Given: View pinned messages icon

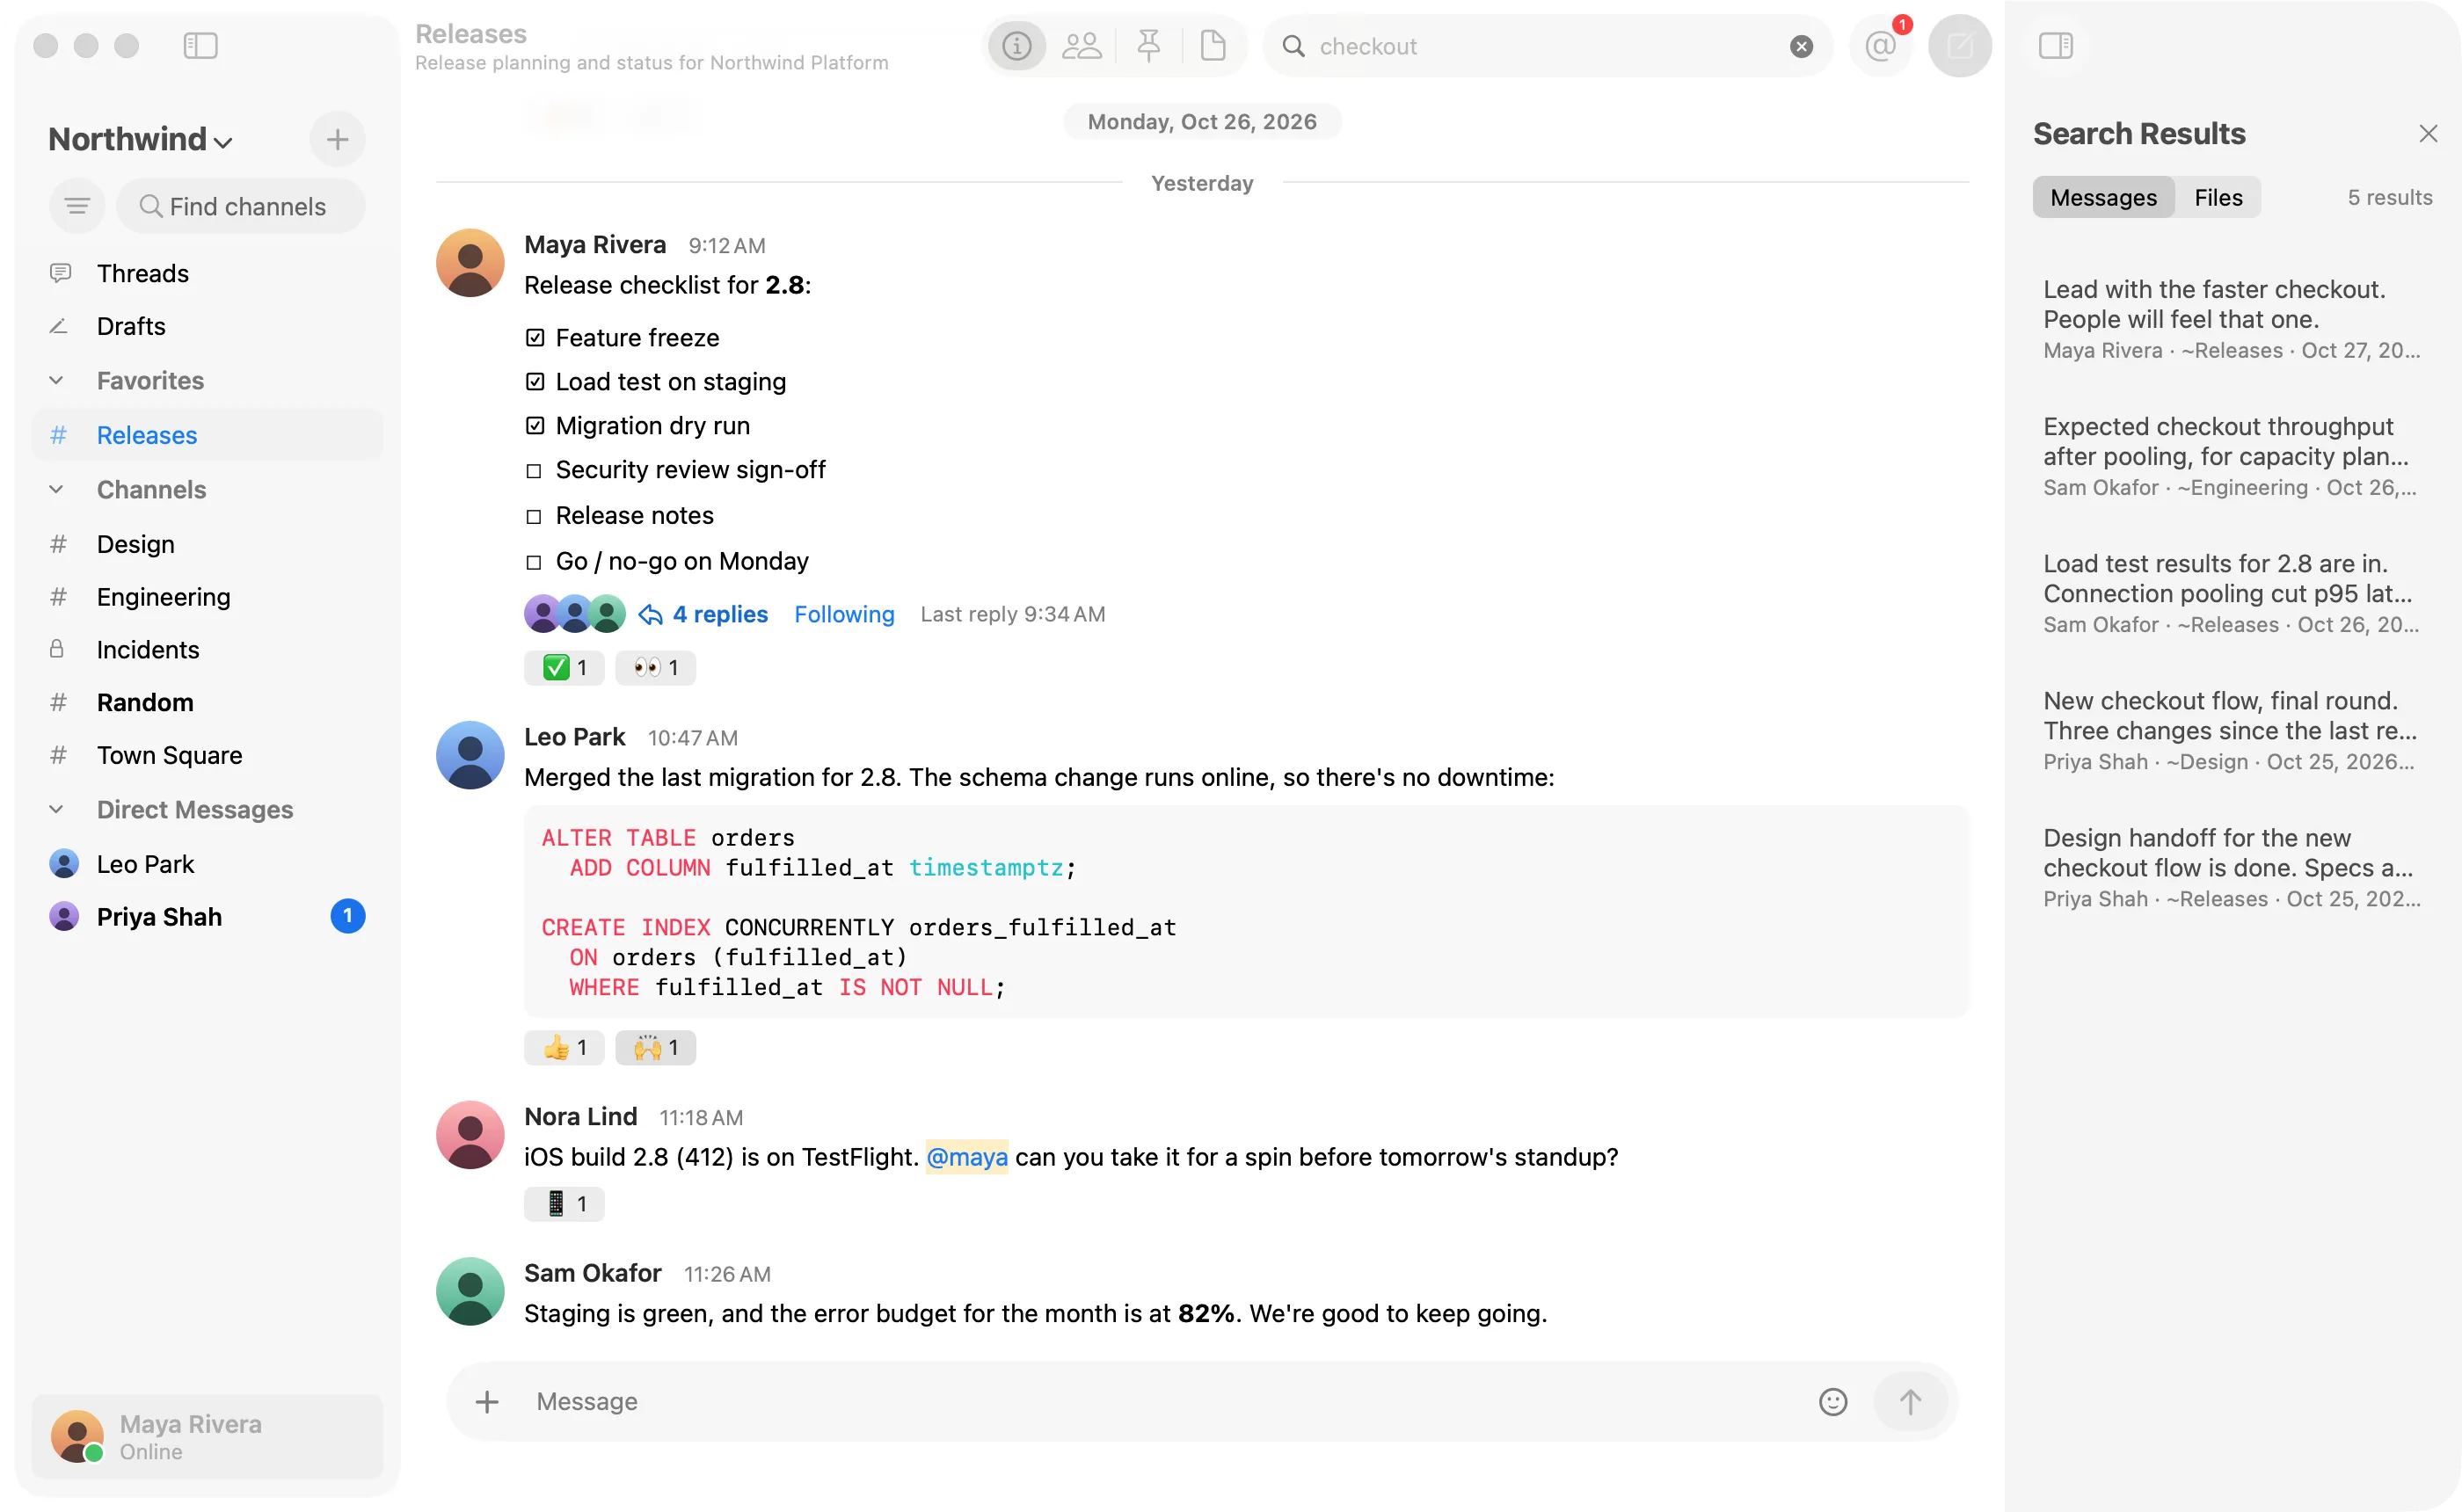Looking at the screenshot, I should tap(1148, 46).
